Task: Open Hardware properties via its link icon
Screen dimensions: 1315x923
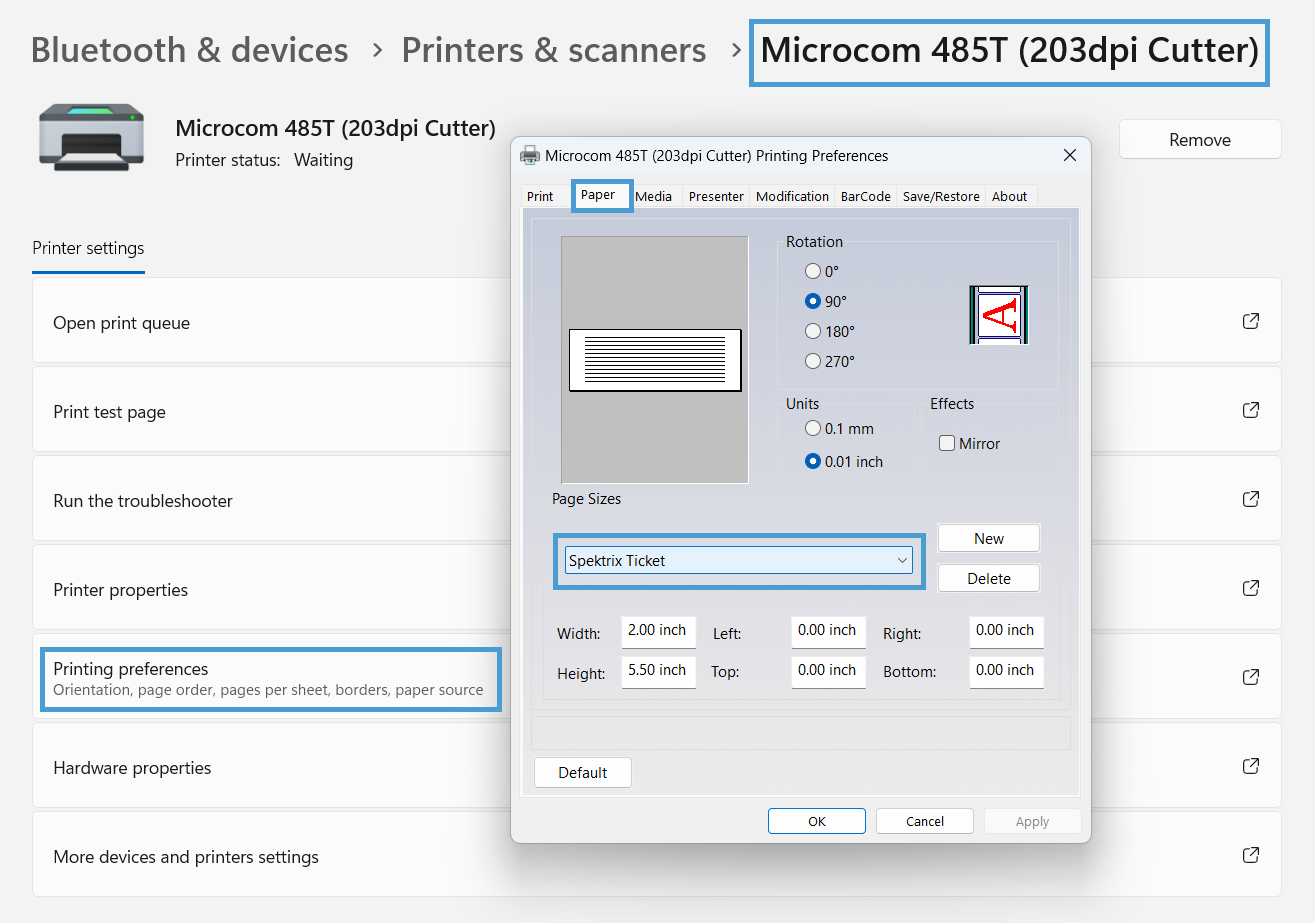Action: click(x=1251, y=766)
